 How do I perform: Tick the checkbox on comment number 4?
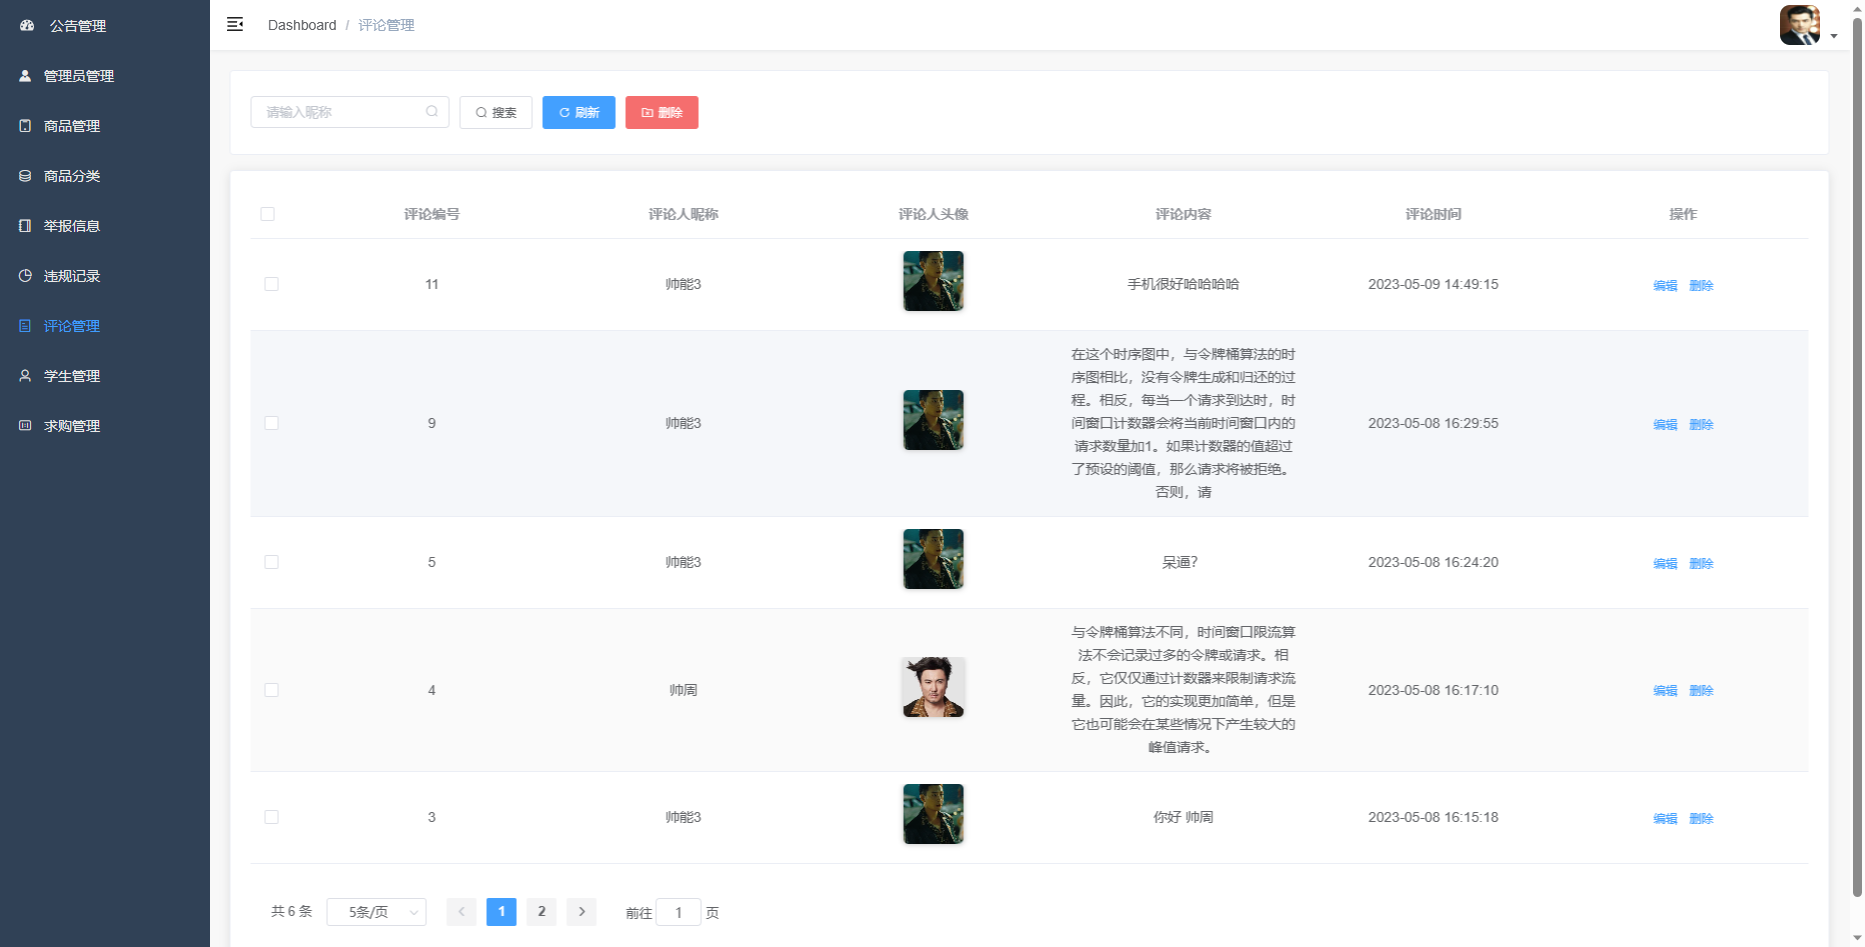(271, 690)
